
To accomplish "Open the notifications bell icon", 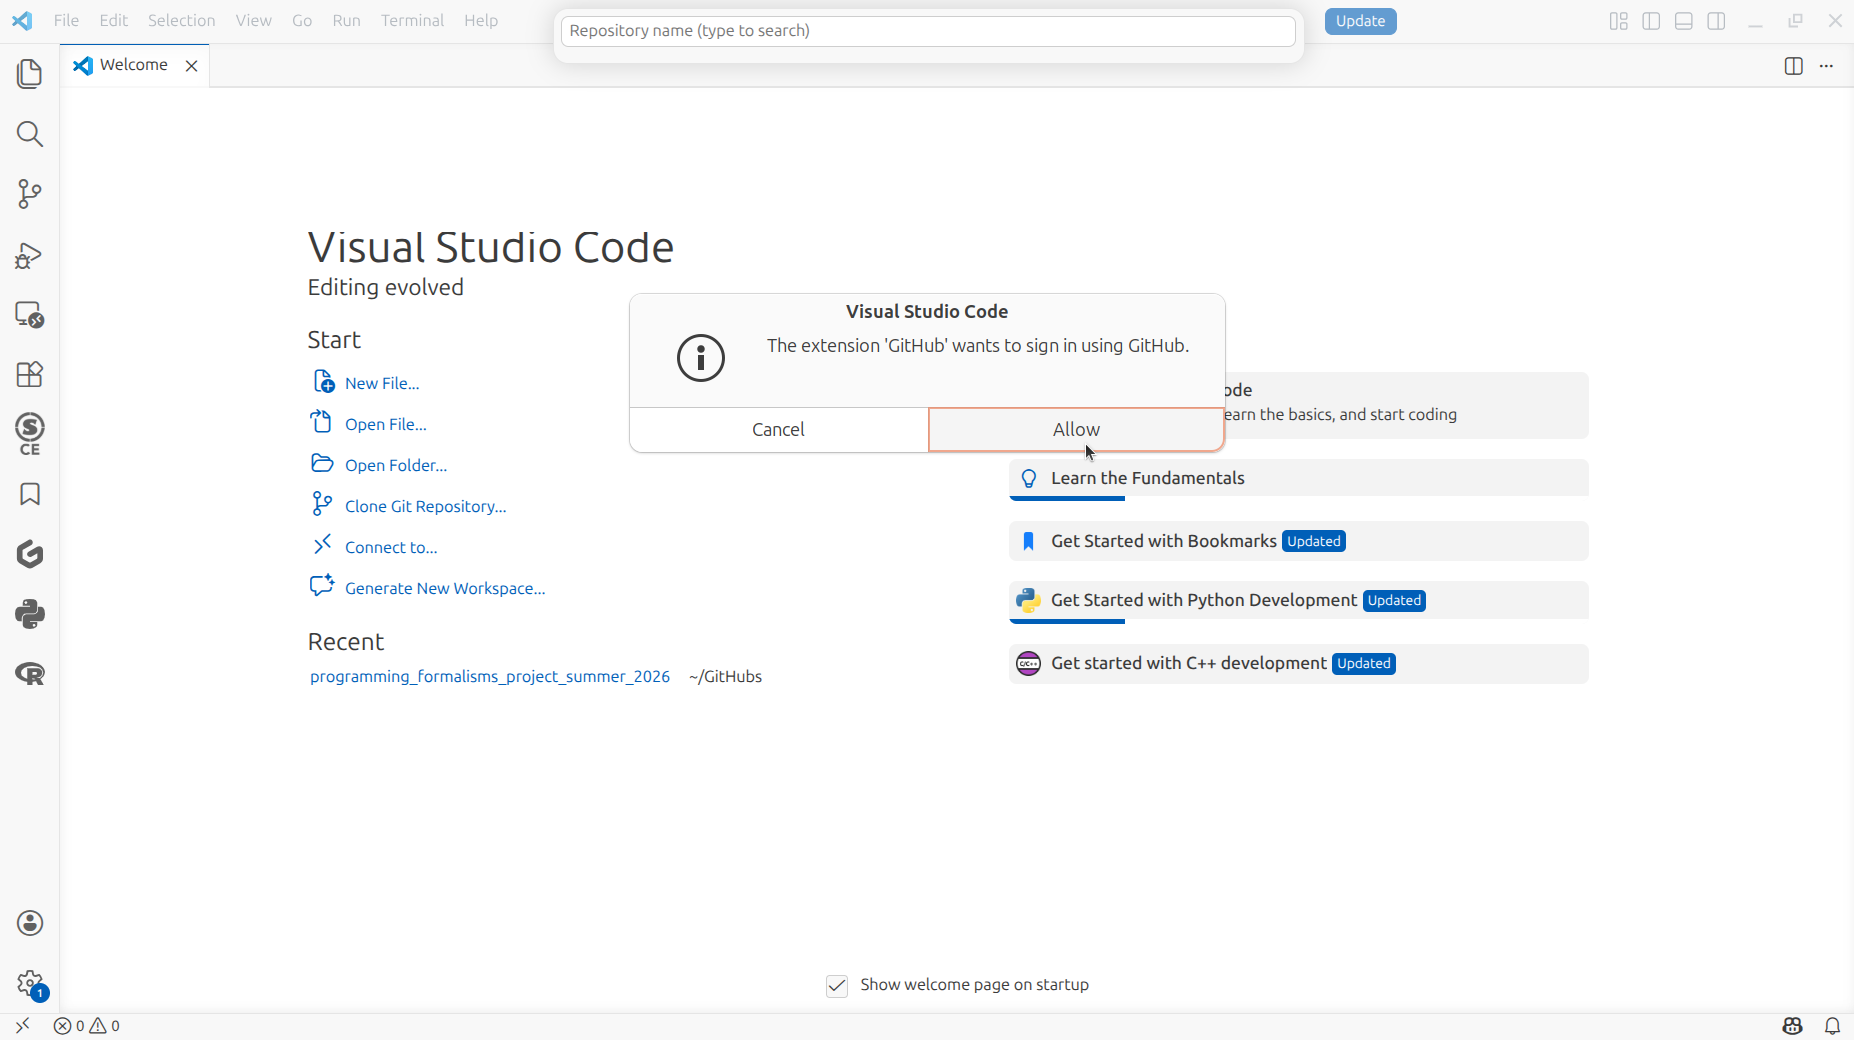I will point(1832,1026).
